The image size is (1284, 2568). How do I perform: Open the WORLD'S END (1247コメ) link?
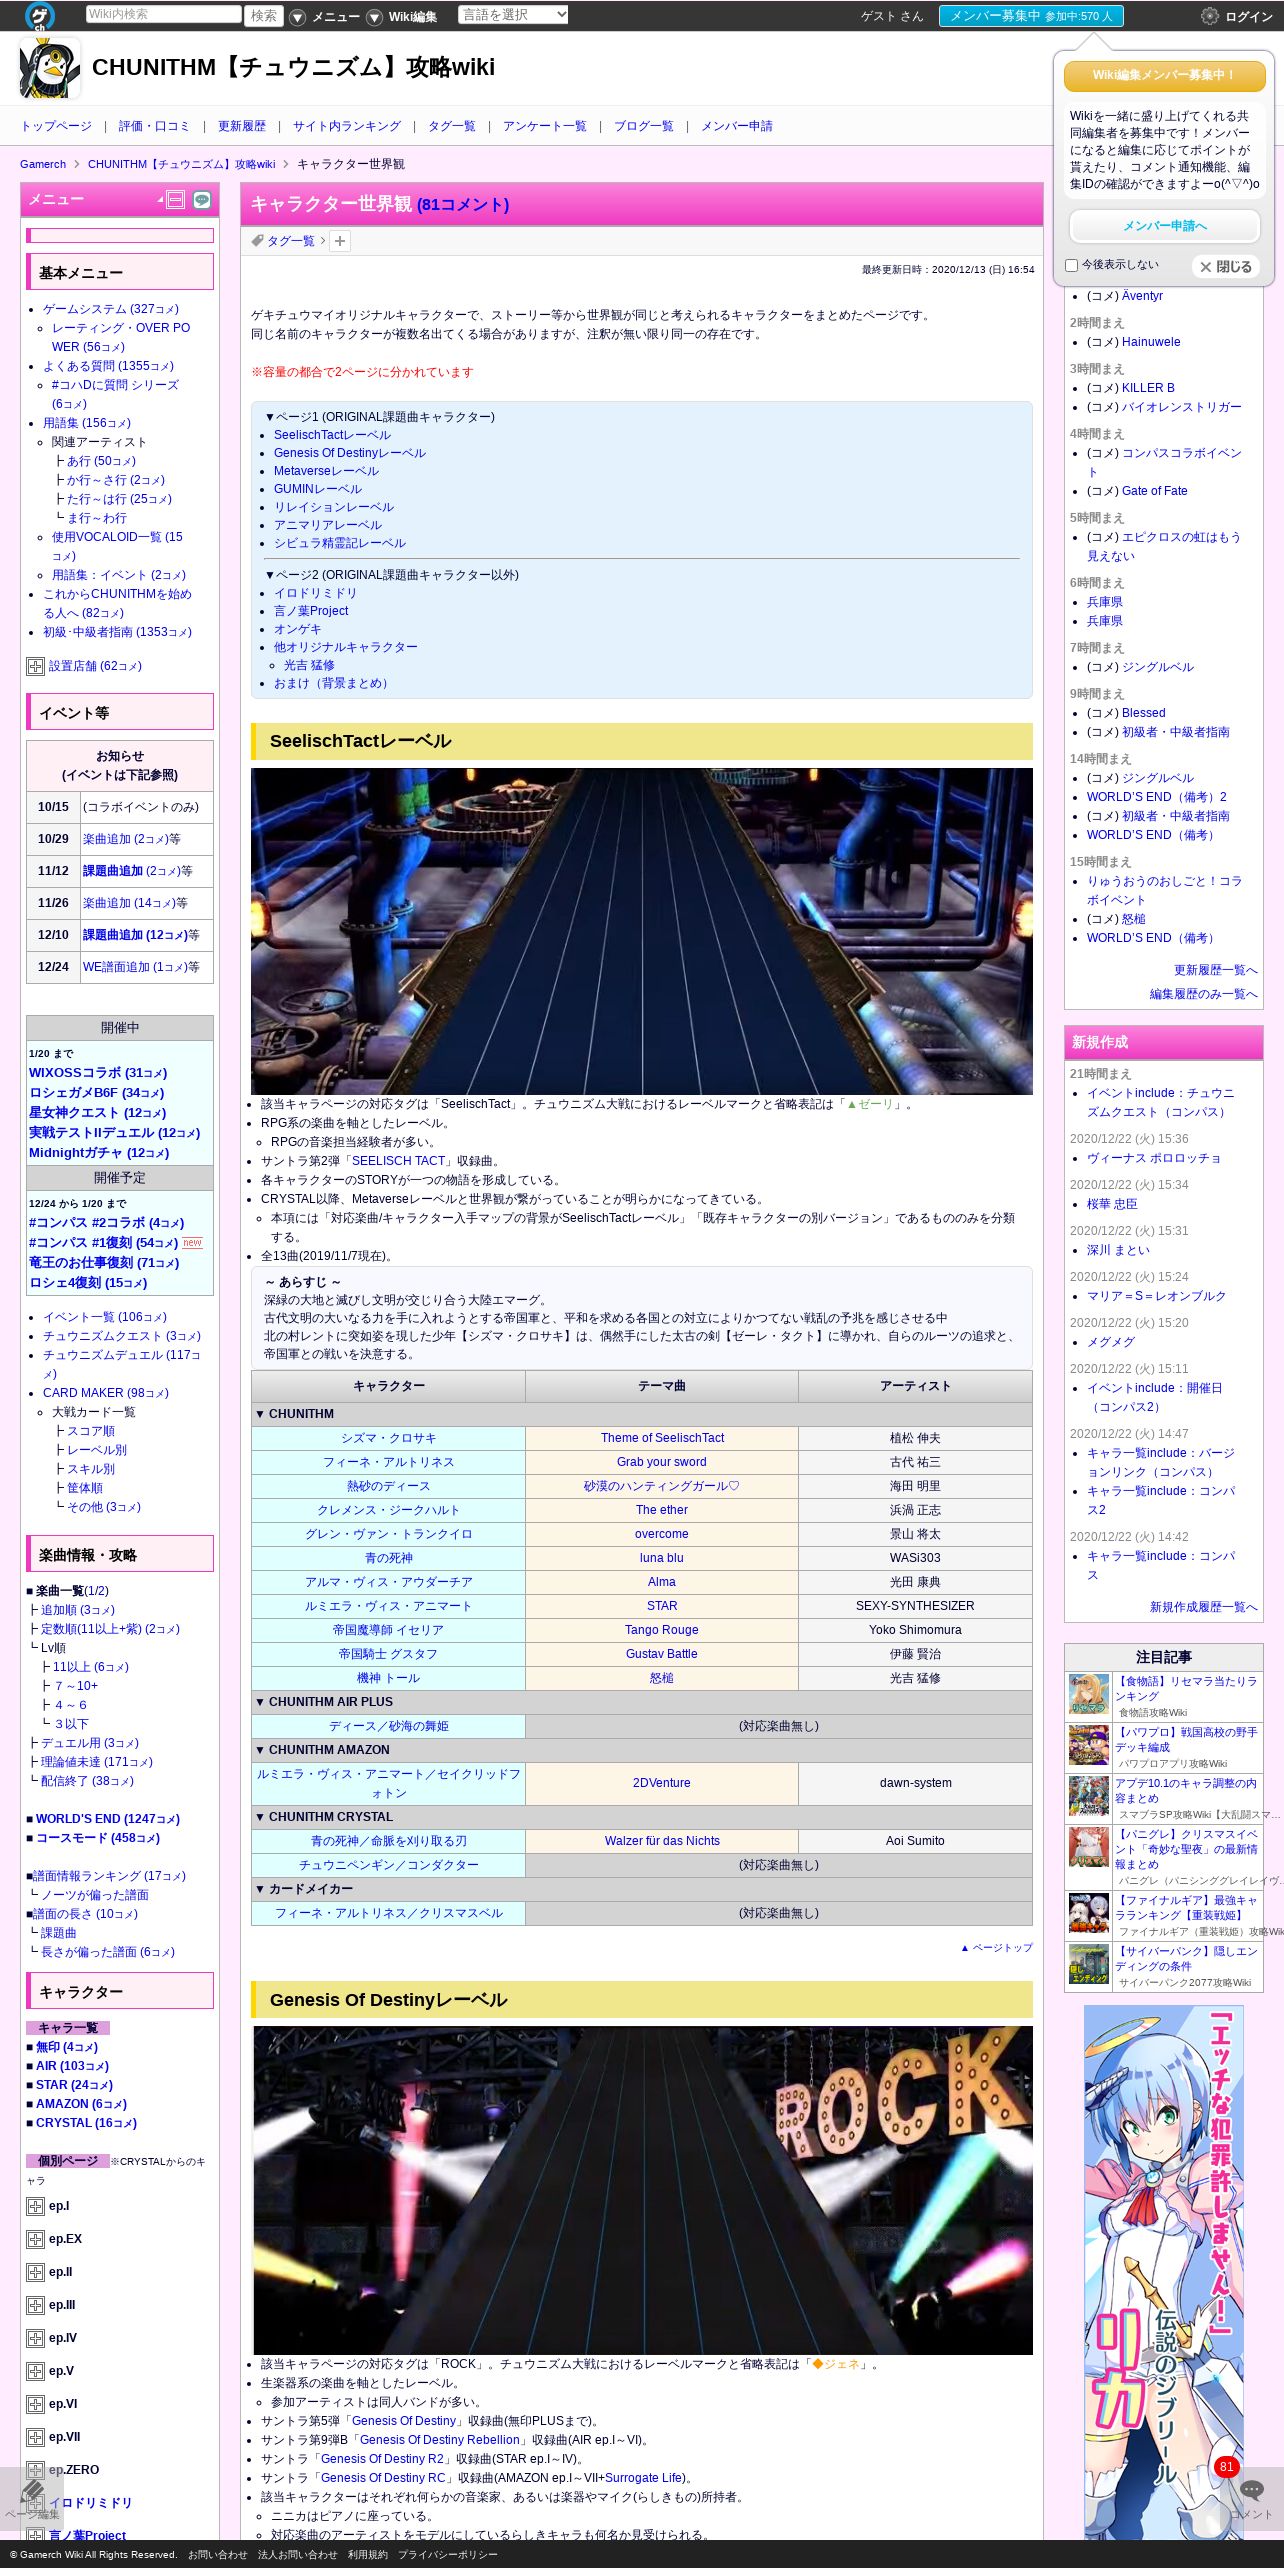108,1819
